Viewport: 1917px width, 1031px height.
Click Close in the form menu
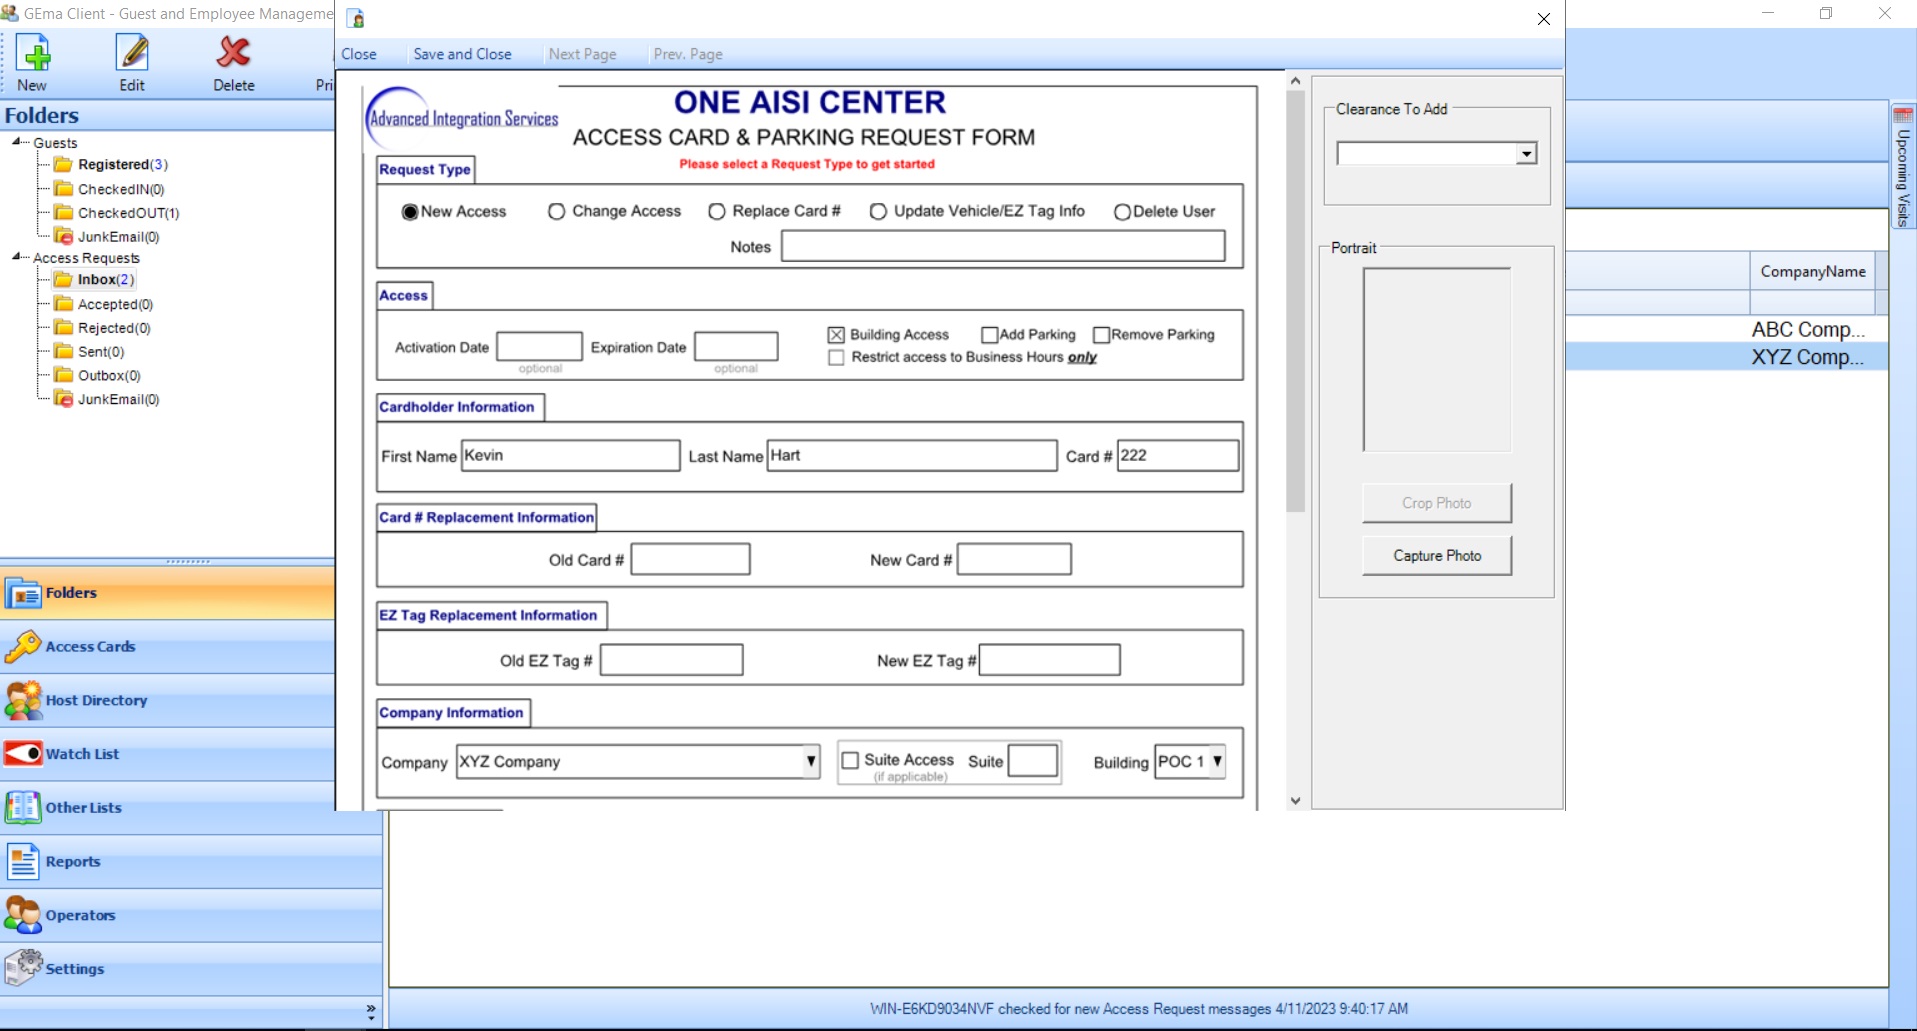point(359,54)
